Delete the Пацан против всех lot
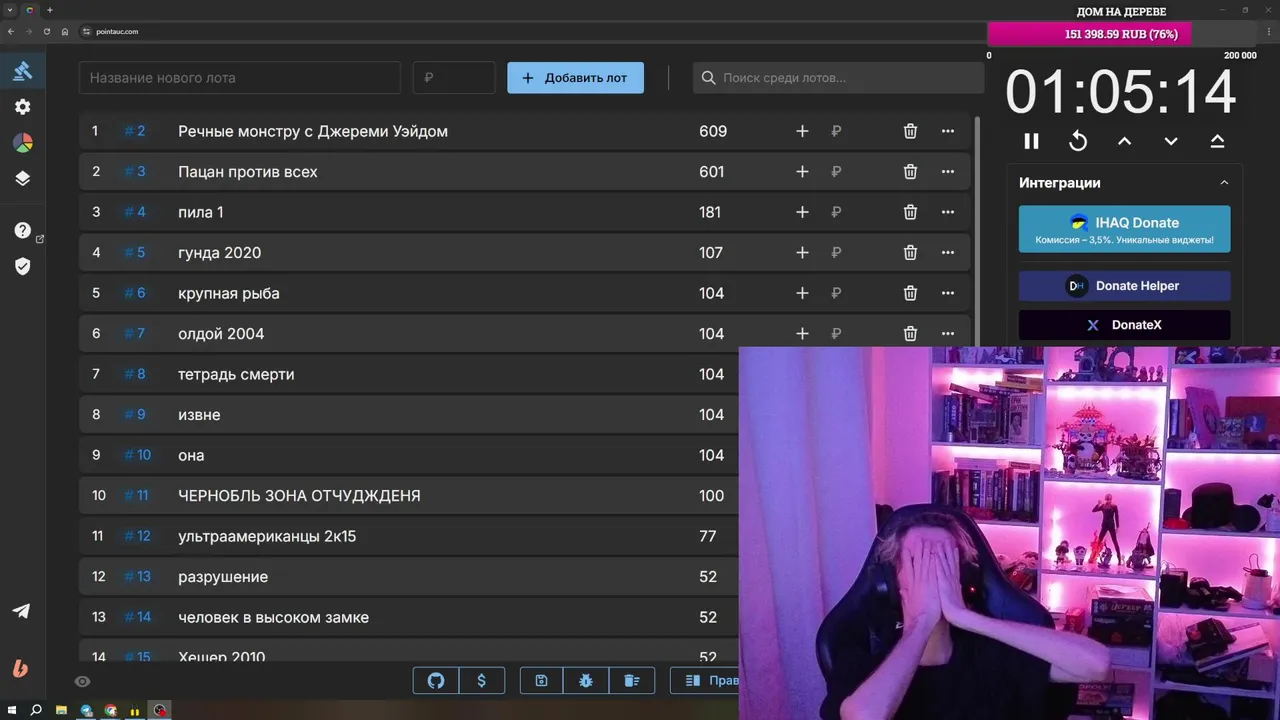The width and height of the screenshot is (1280, 720). click(910, 172)
